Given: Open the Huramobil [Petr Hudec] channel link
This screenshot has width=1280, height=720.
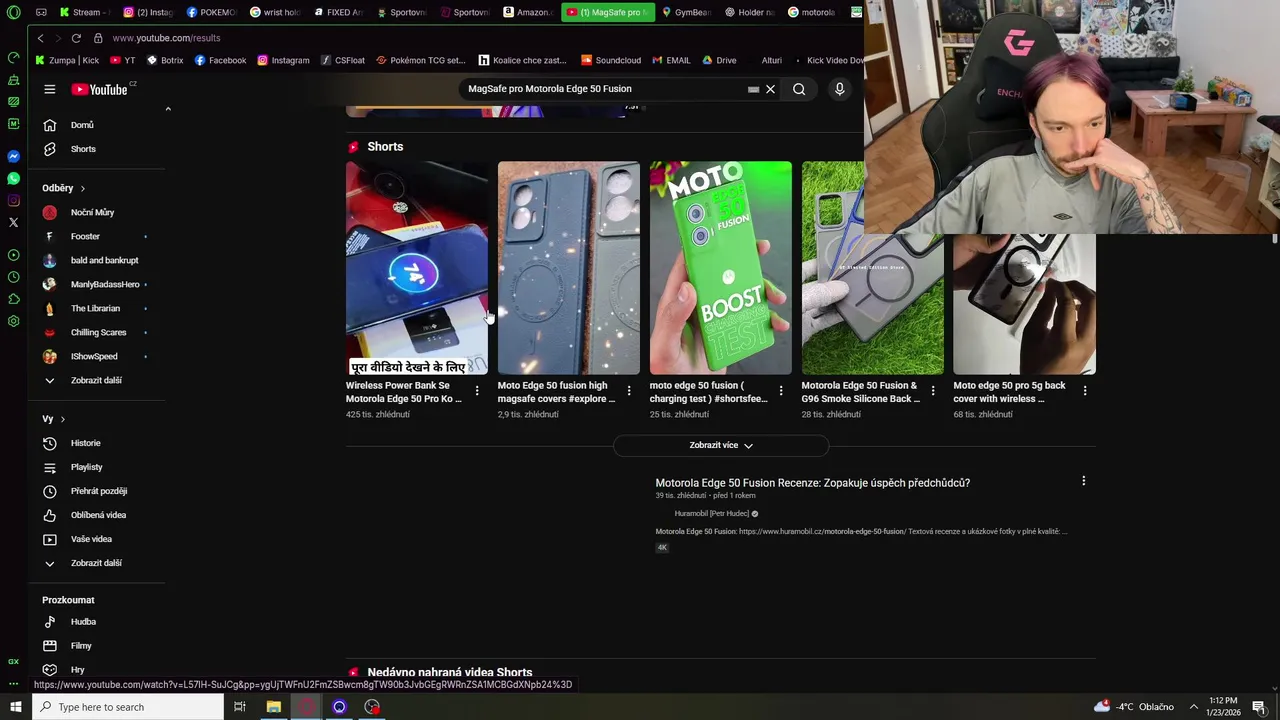Looking at the screenshot, I should (x=712, y=514).
